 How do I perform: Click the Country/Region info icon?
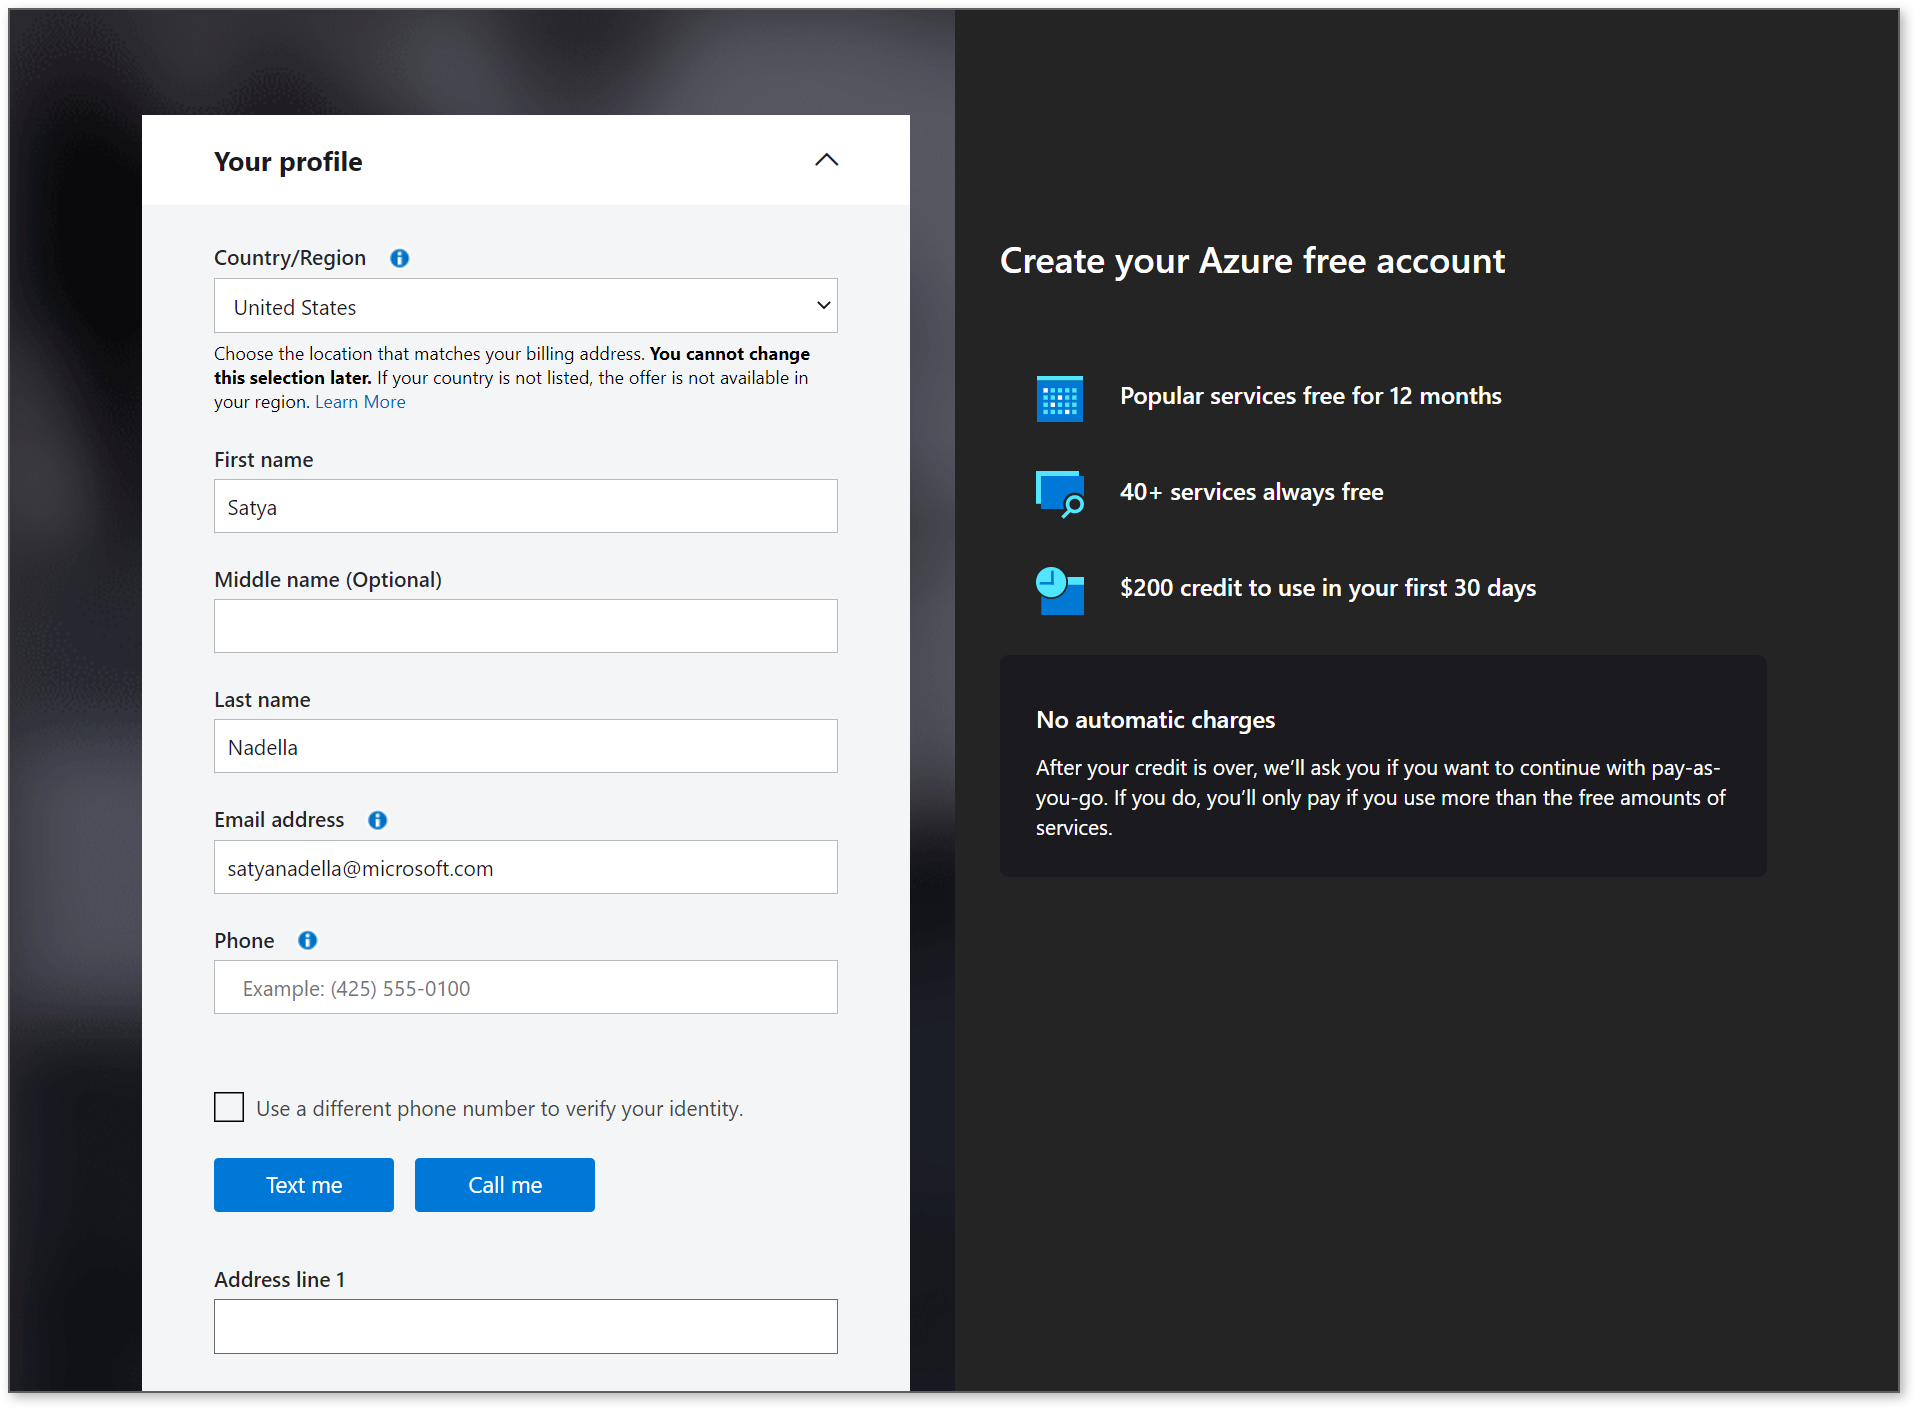coord(399,258)
